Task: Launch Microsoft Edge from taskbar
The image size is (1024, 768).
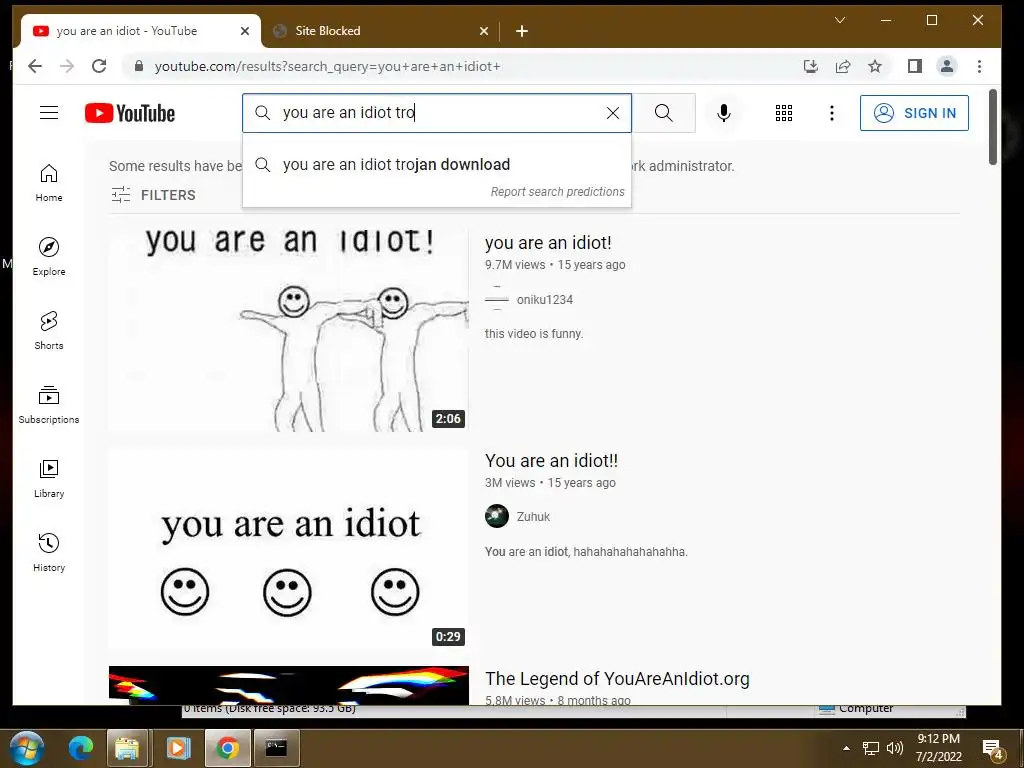Action: click(x=81, y=747)
